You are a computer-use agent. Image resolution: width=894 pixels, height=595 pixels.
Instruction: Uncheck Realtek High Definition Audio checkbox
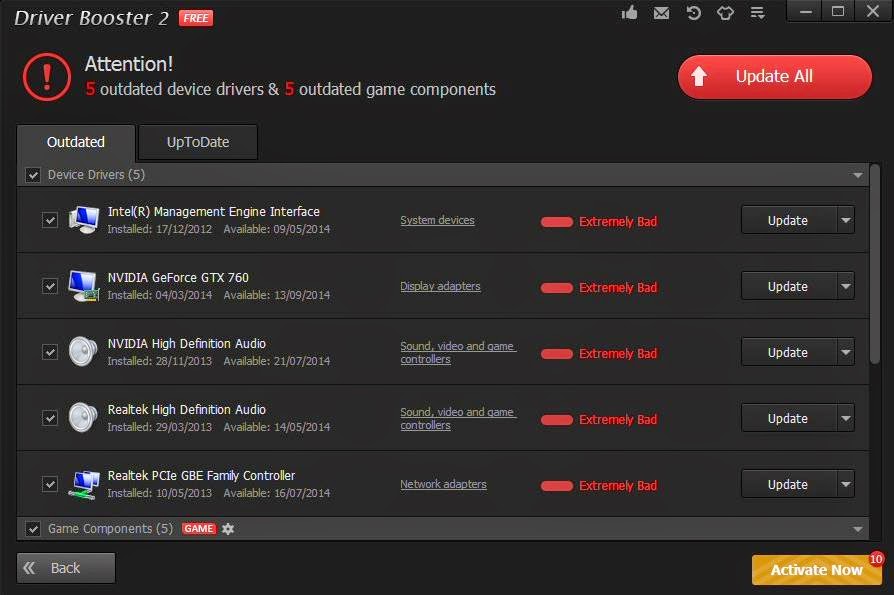click(x=50, y=418)
